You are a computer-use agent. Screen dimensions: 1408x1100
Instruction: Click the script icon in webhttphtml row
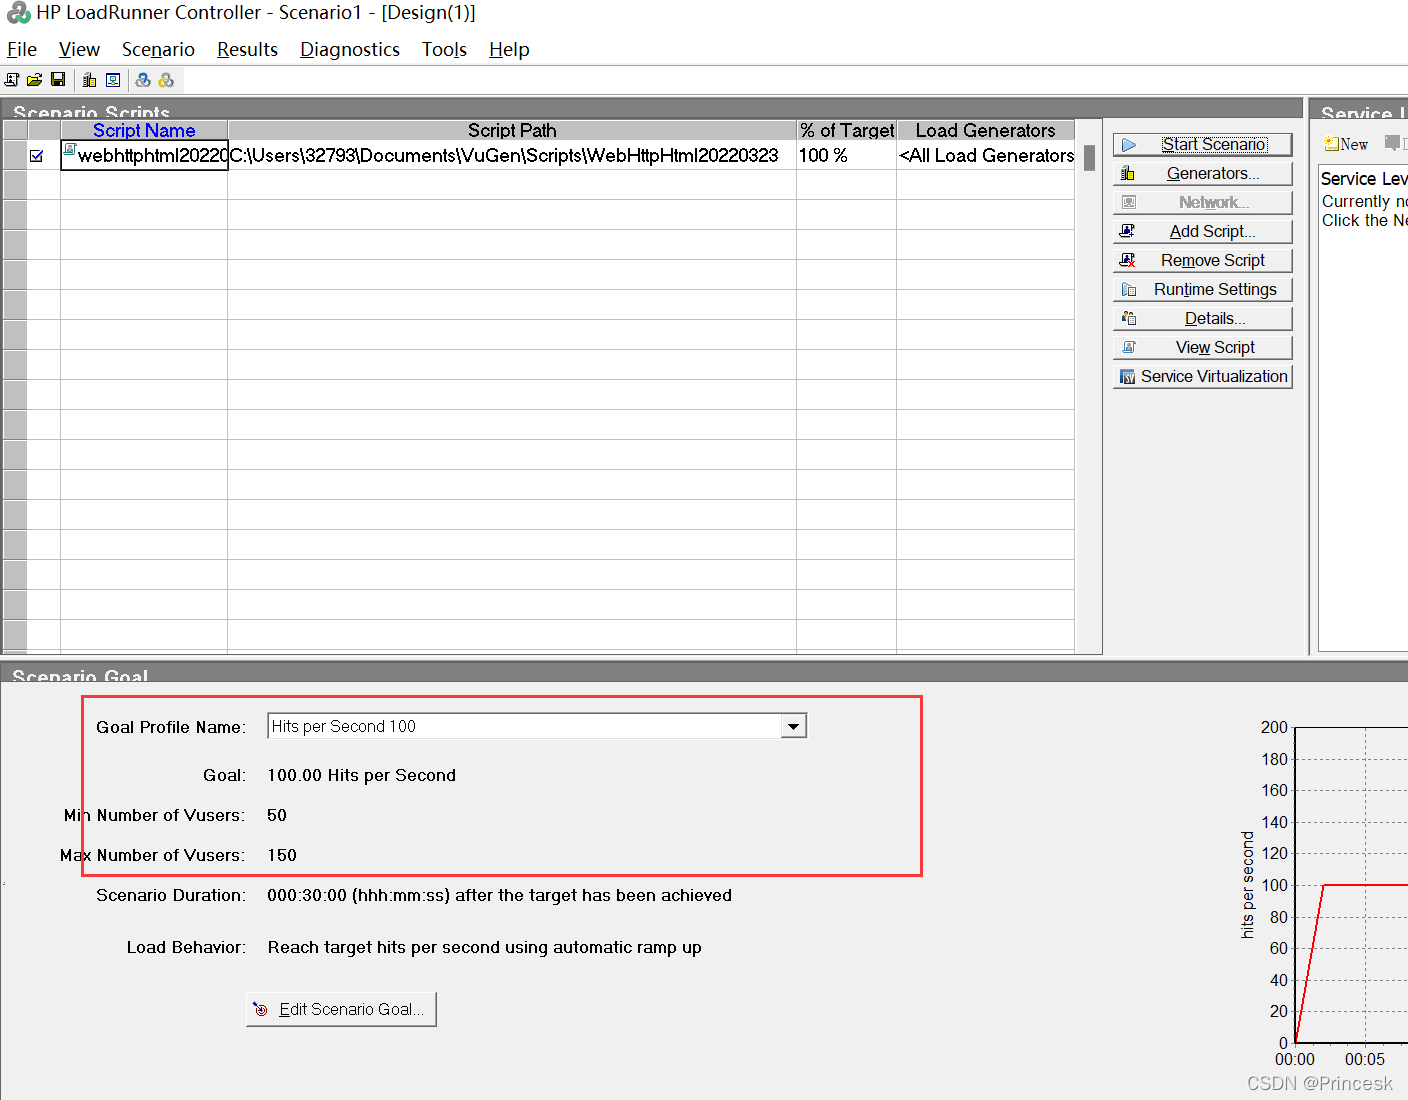(70, 150)
